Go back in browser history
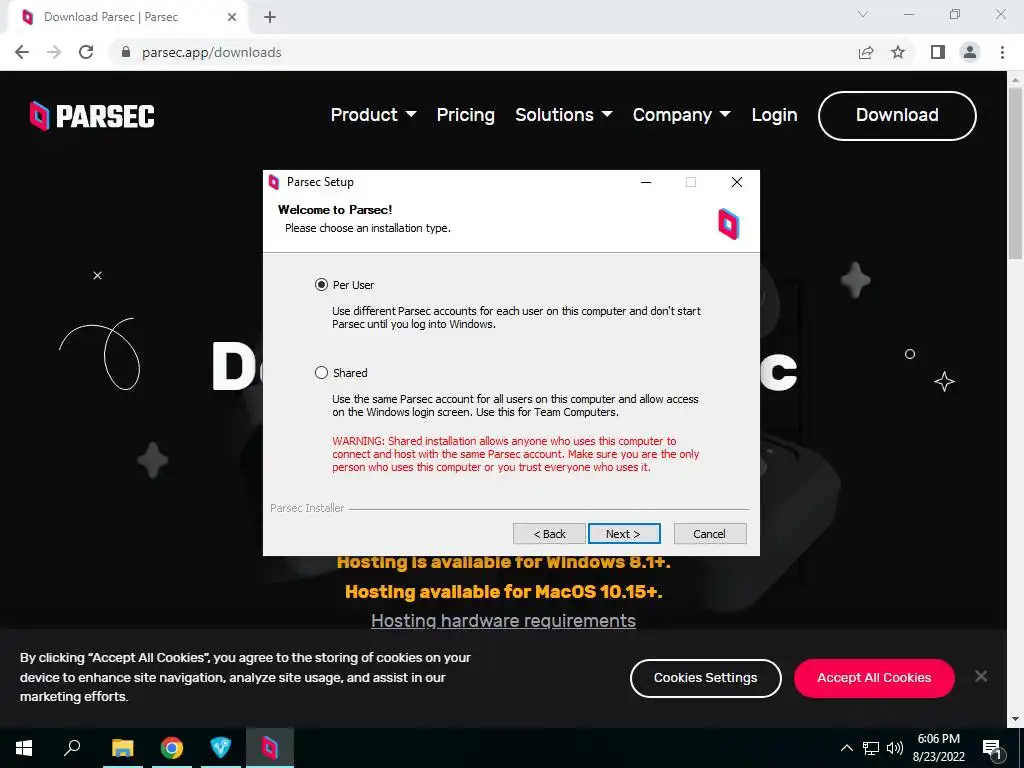1024x768 pixels. click(22, 52)
